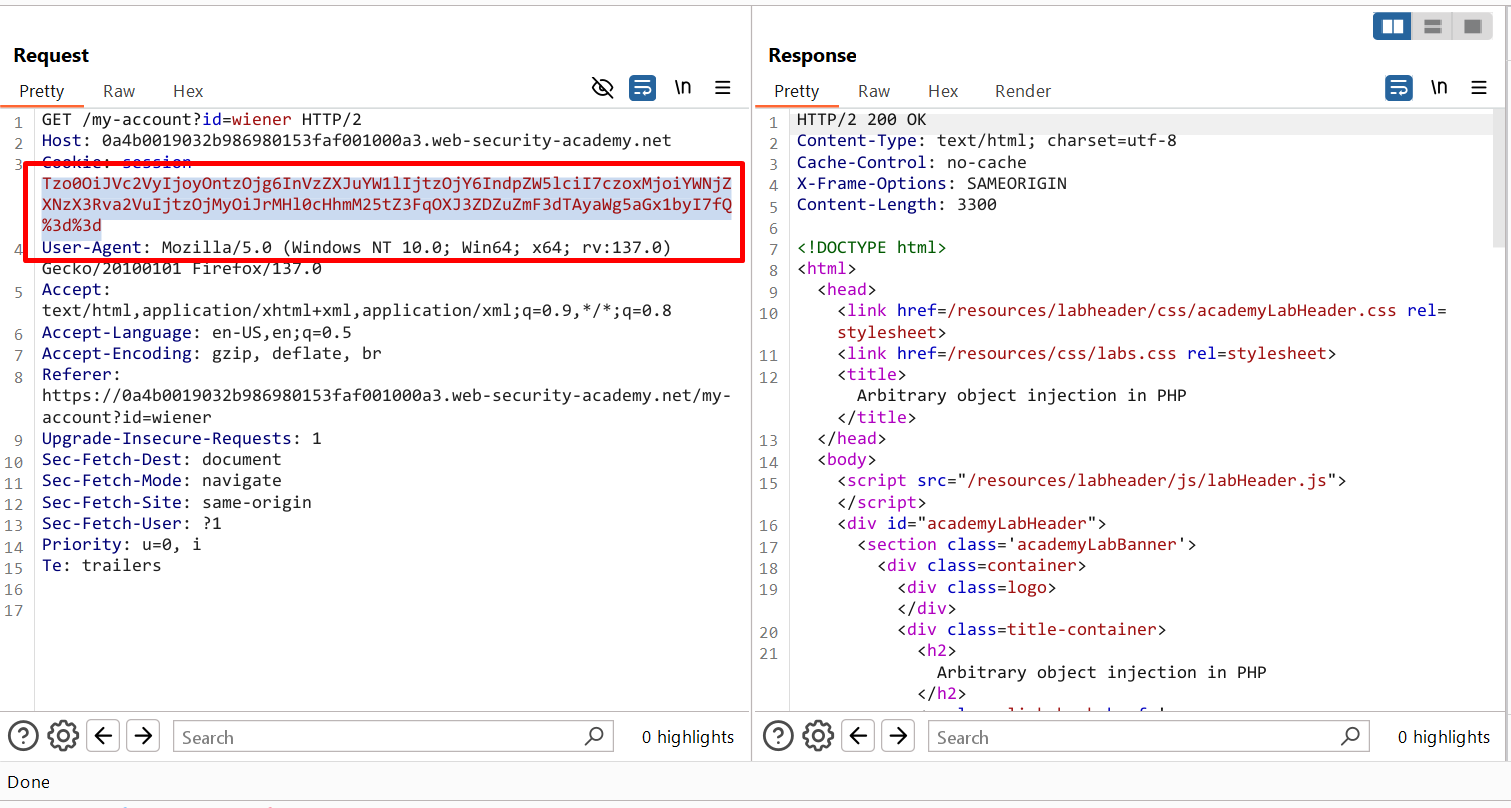This screenshot has height=808, width=1511.
Task: Toggle Request word wrap icon
Action: coord(642,88)
